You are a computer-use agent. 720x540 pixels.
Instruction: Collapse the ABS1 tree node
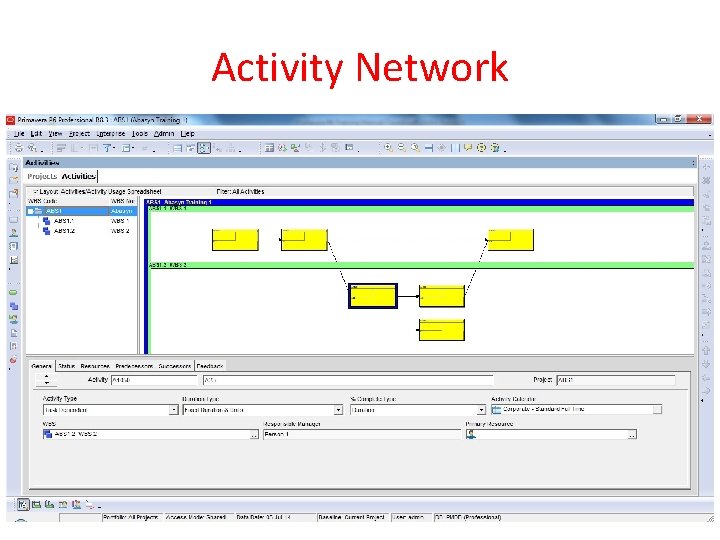pos(31,211)
